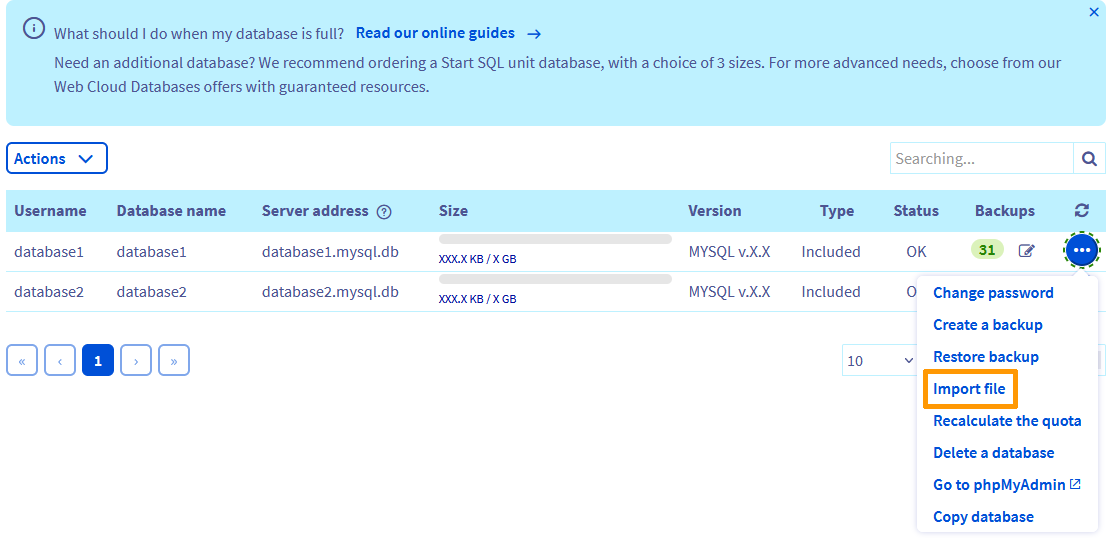
Task: Select Import file from the menu
Action: pos(969,389)
